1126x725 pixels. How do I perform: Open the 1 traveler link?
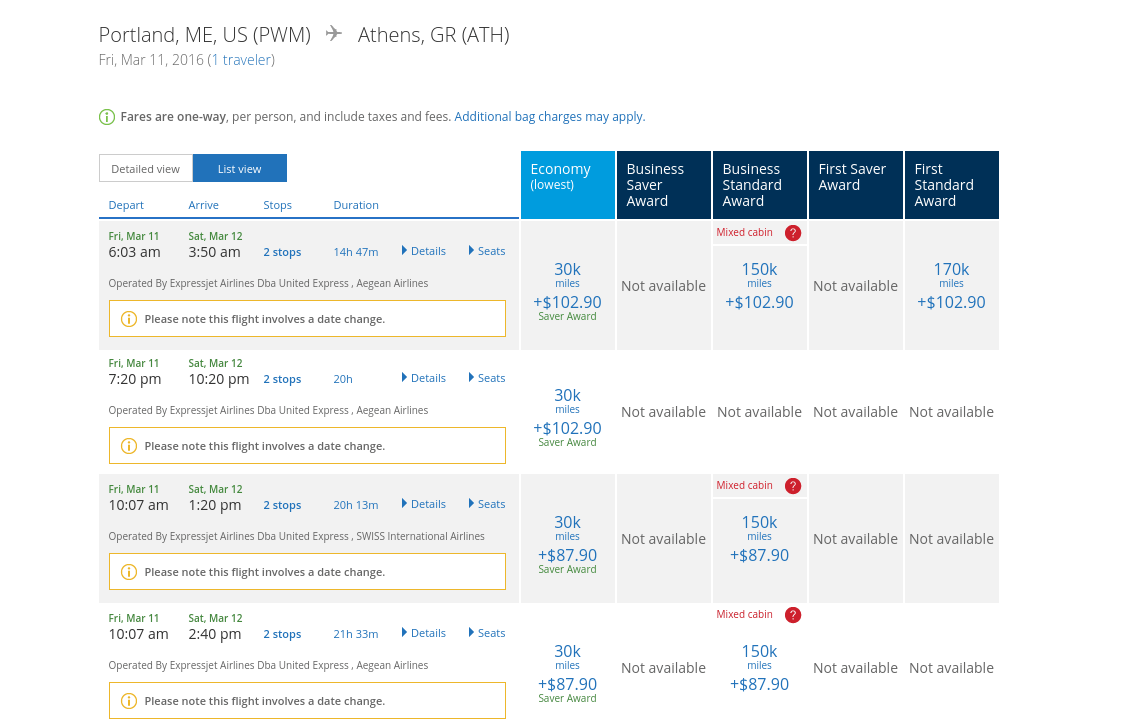point(241,60)
